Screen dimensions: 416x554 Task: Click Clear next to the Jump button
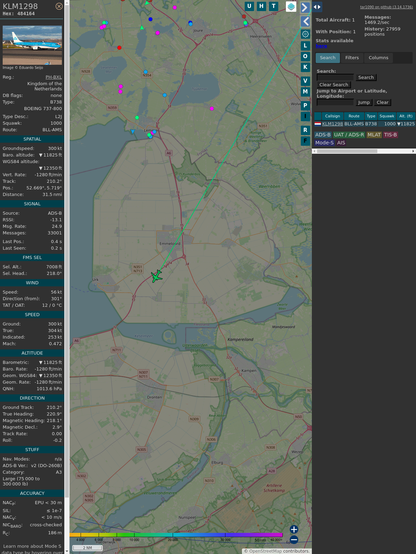click(382, 102)
